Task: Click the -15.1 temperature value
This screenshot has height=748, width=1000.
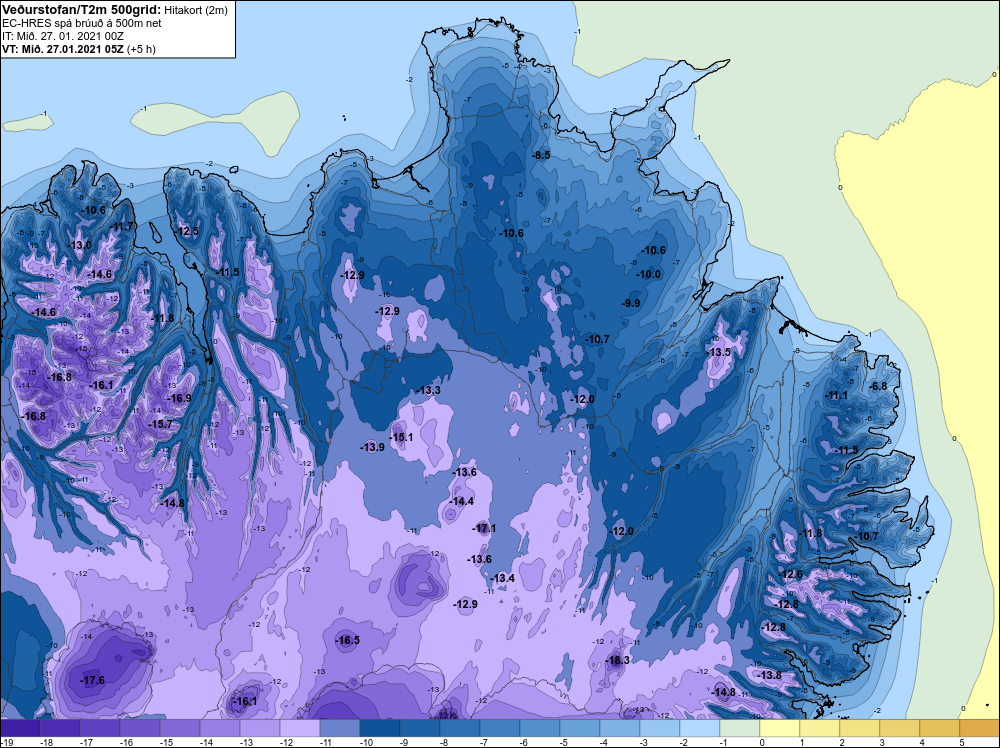Action: tap(401, 437)
